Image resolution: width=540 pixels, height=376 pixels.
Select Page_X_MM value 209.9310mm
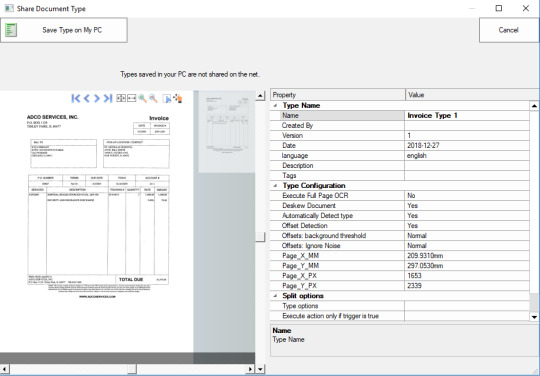pyautogui.click(x=467, y=256)
